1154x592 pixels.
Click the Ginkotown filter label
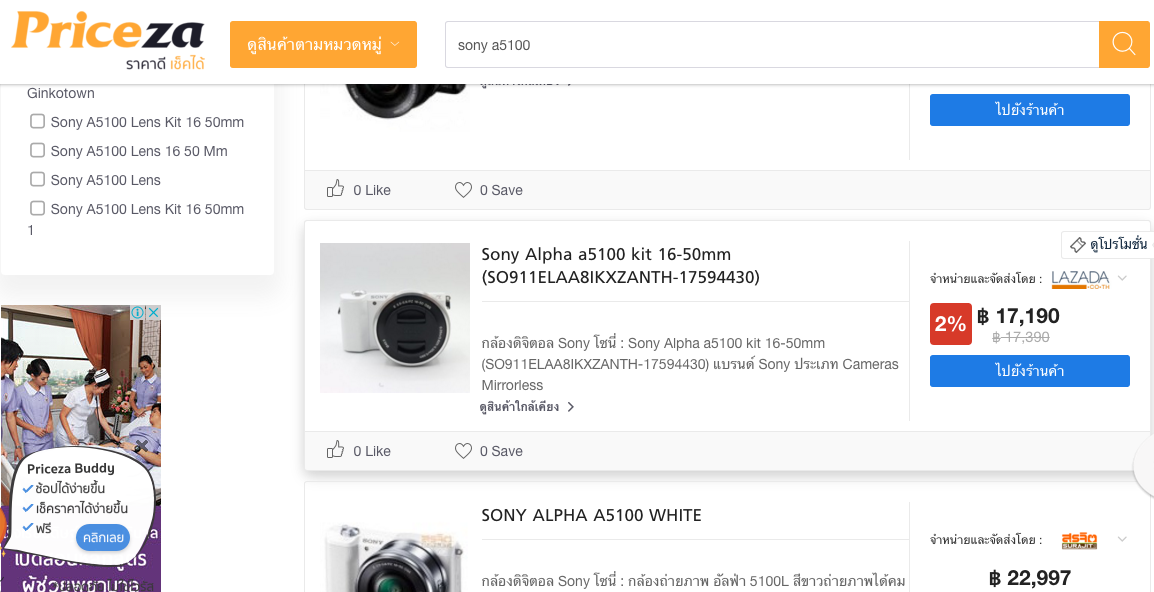61,94
